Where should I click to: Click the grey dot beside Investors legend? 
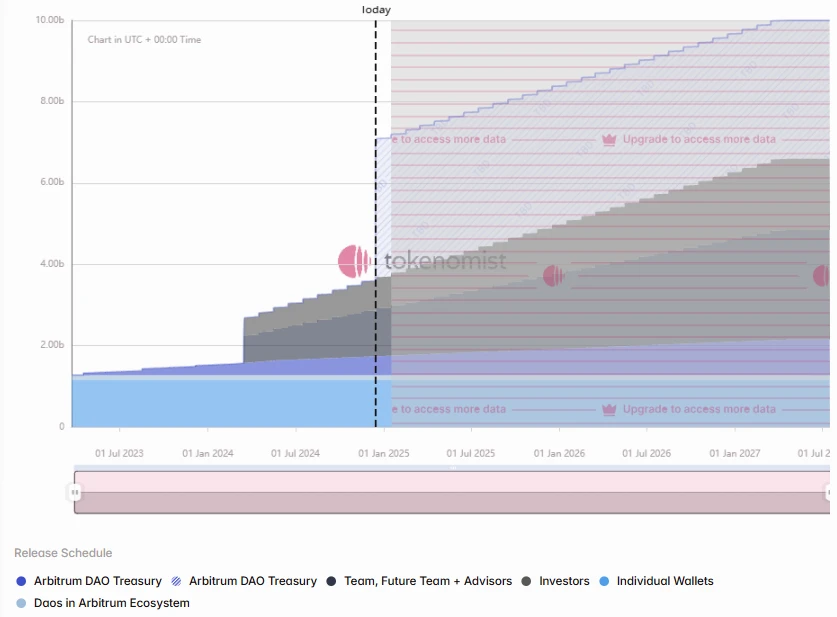click(x=526, y=581)
